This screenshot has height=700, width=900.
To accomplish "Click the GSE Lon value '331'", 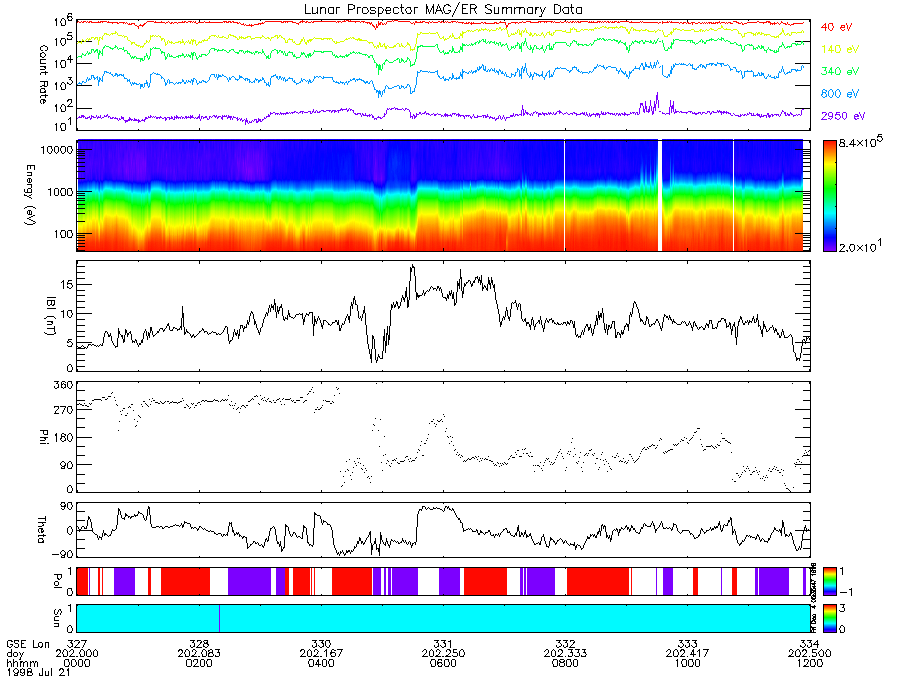I will 443,644.
